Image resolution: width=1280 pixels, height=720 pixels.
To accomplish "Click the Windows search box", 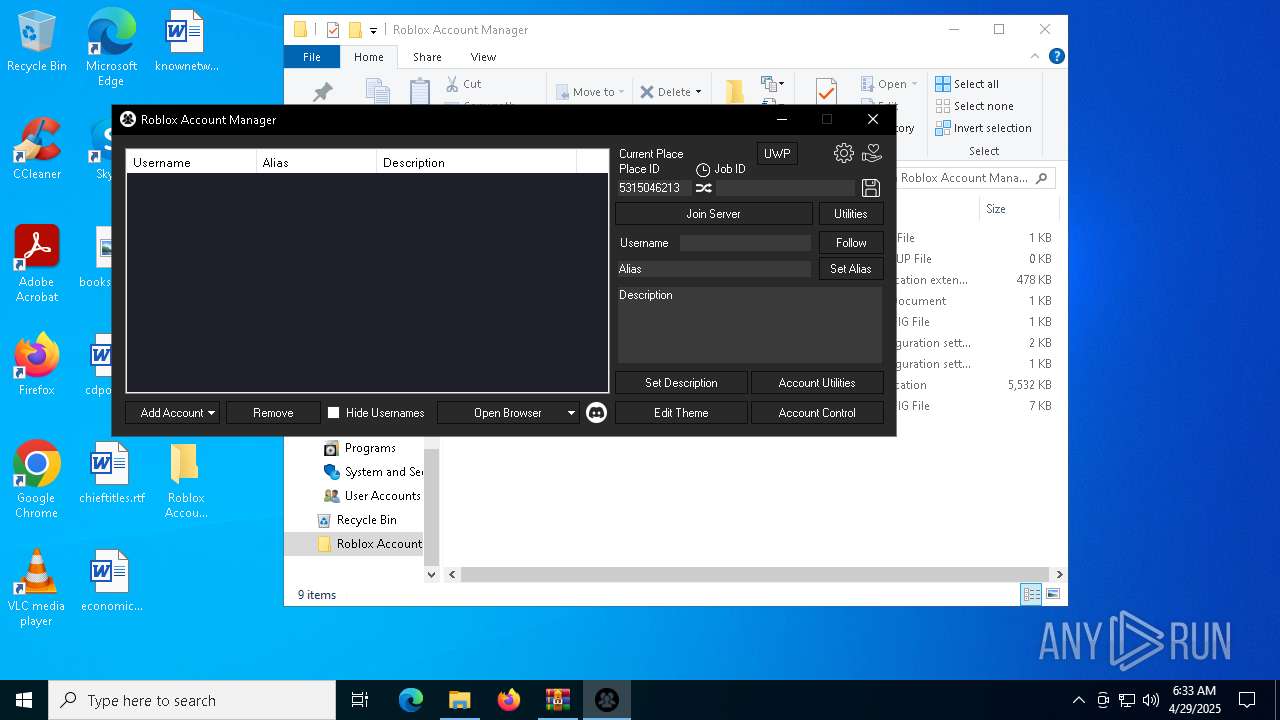I will click(x=192, y=700).
